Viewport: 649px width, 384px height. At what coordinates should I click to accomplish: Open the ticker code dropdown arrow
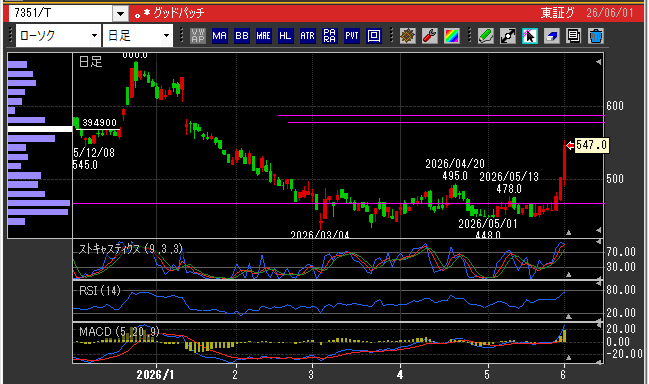(x=120, y=14)
